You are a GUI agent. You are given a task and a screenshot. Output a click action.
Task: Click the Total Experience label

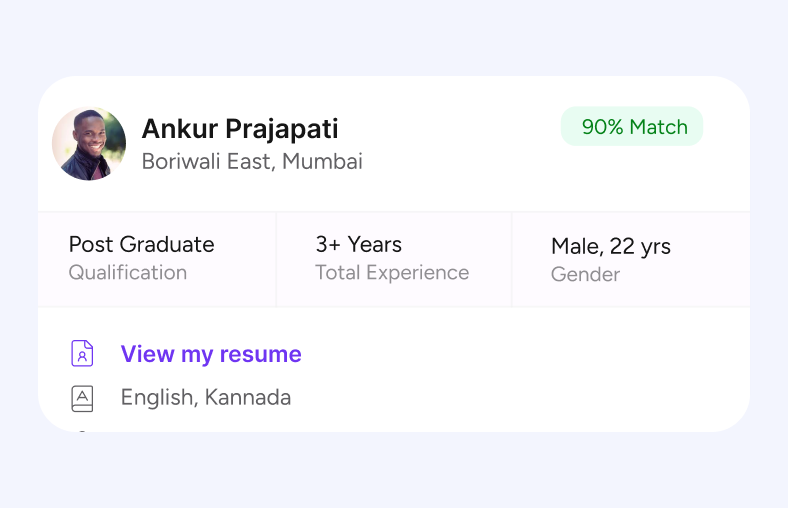392,272
